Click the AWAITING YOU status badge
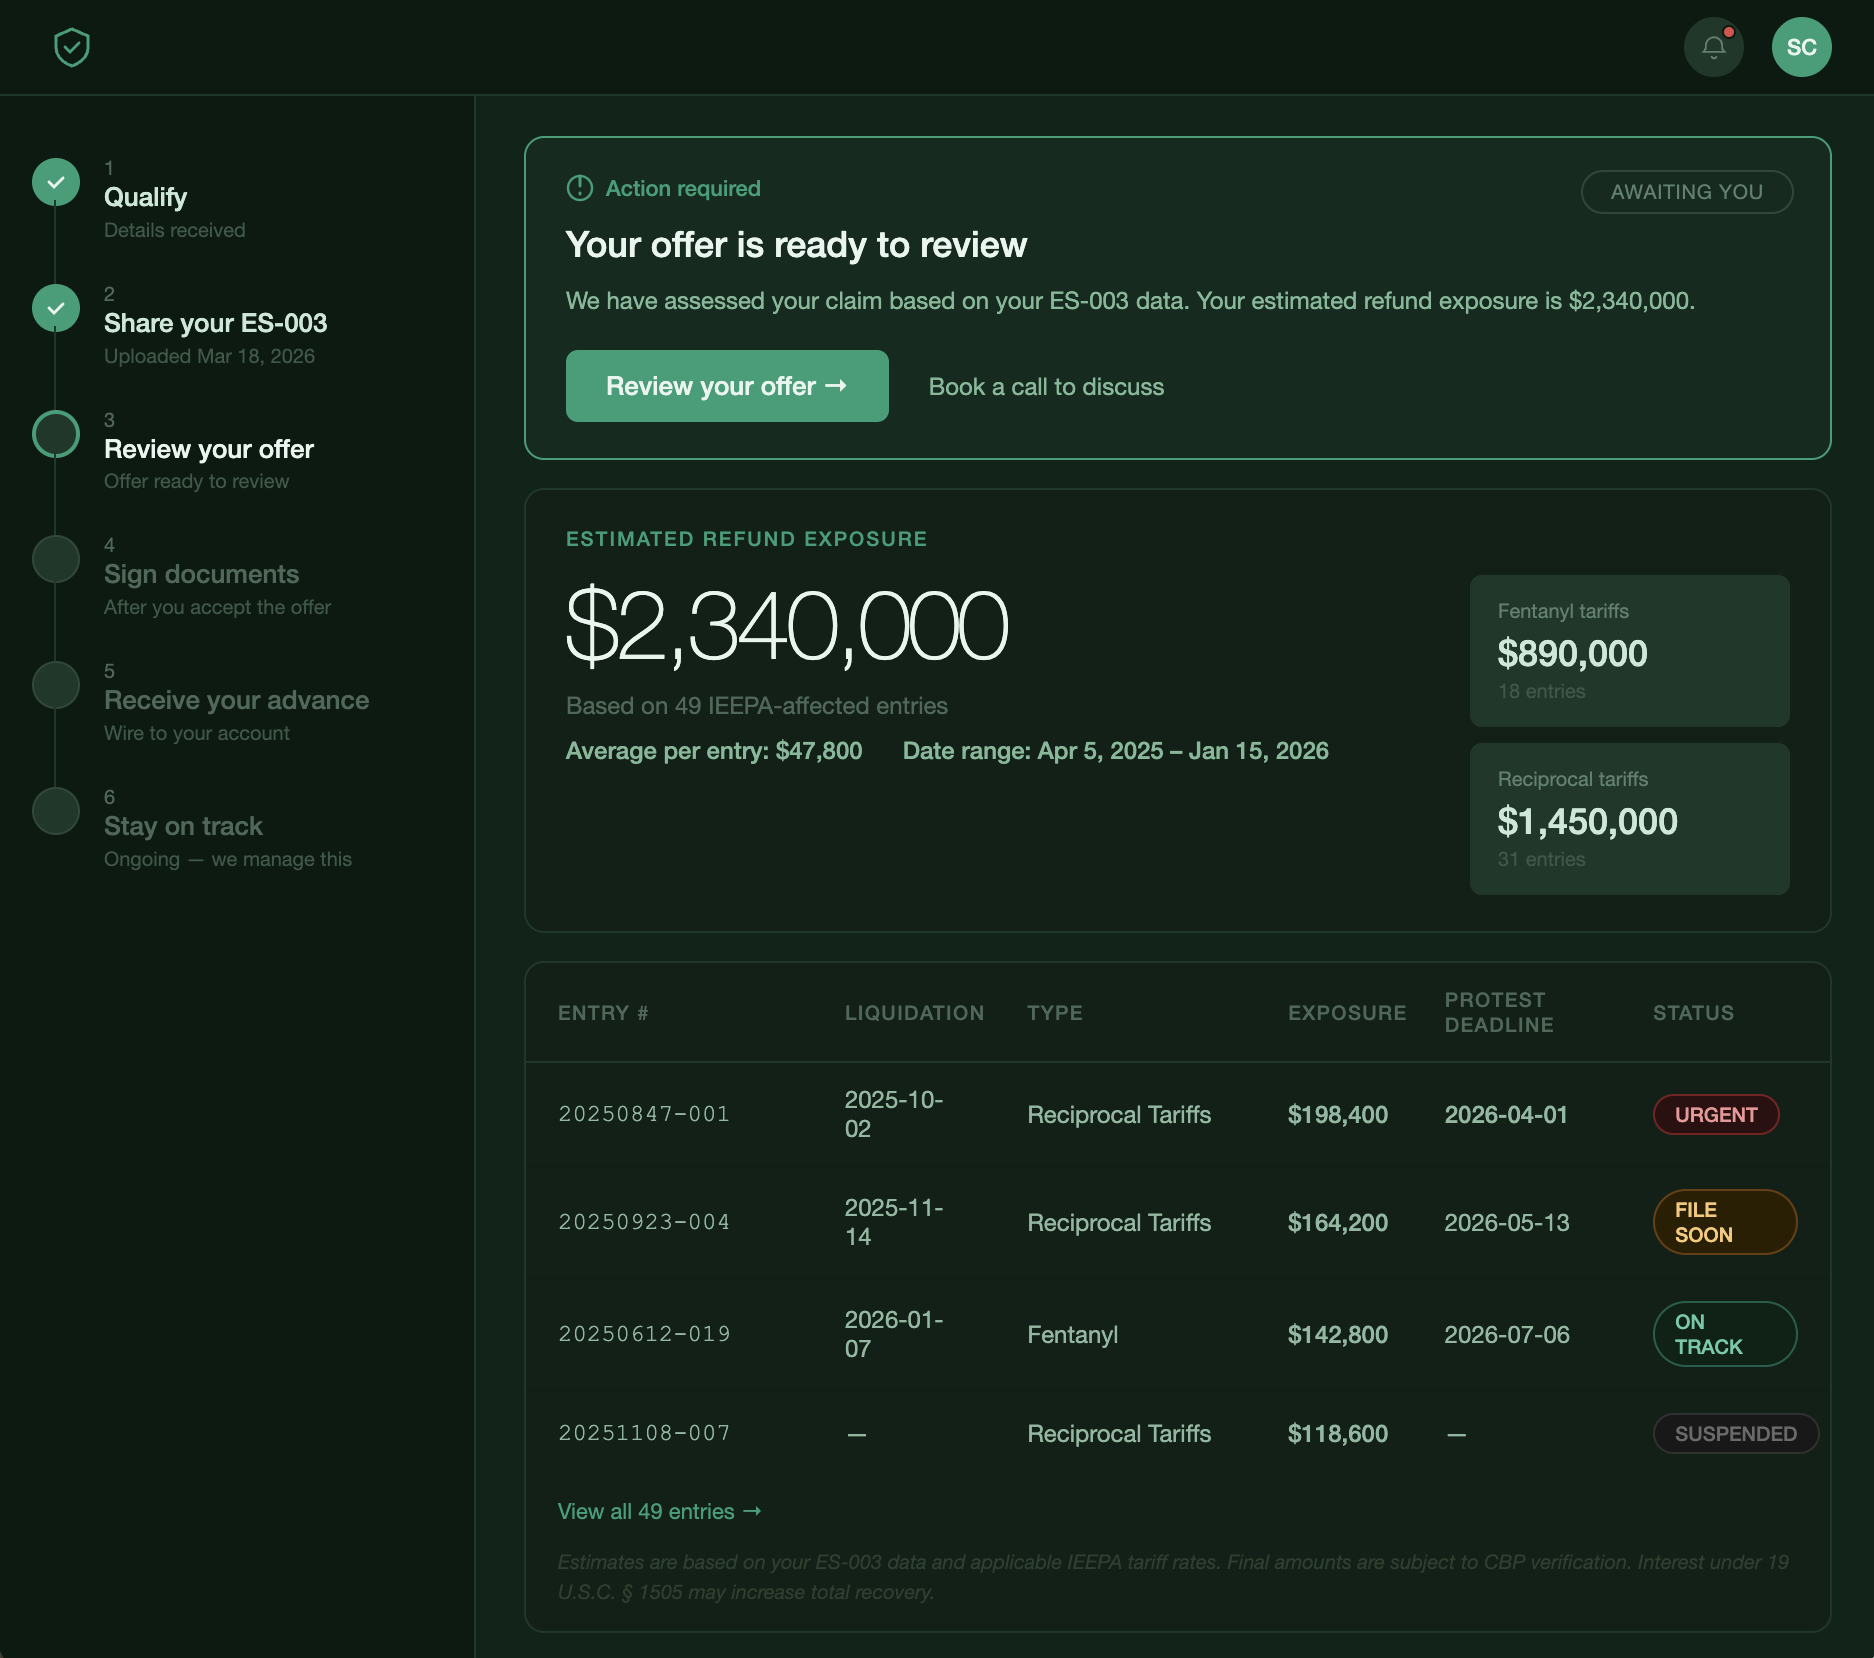1874x1658 pixels. [1686, 192]
